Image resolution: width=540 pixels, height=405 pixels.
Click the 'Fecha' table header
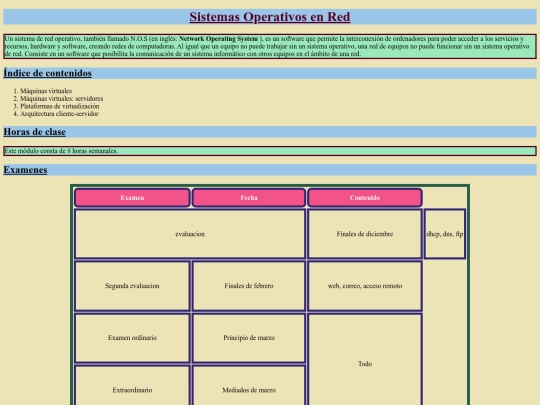[x=249, y=198]
